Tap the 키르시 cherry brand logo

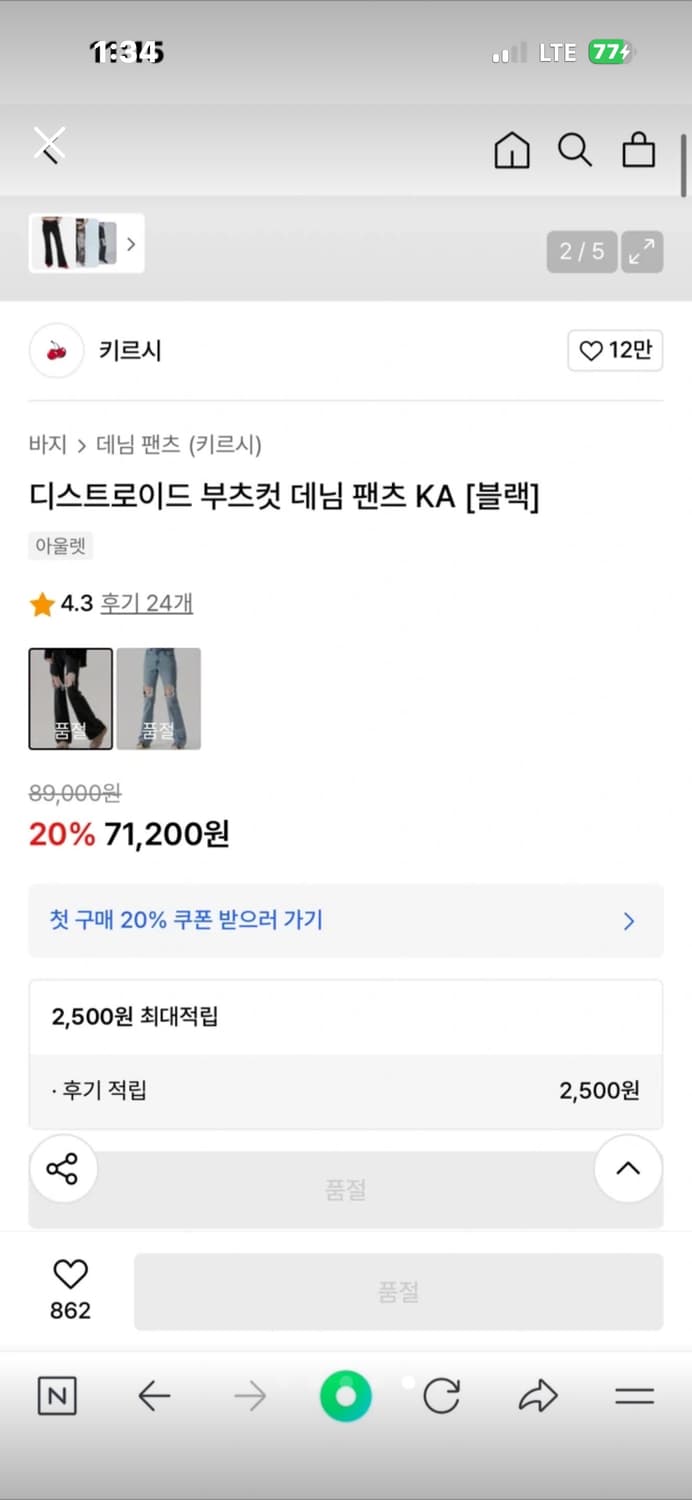[x=56, y=351]
